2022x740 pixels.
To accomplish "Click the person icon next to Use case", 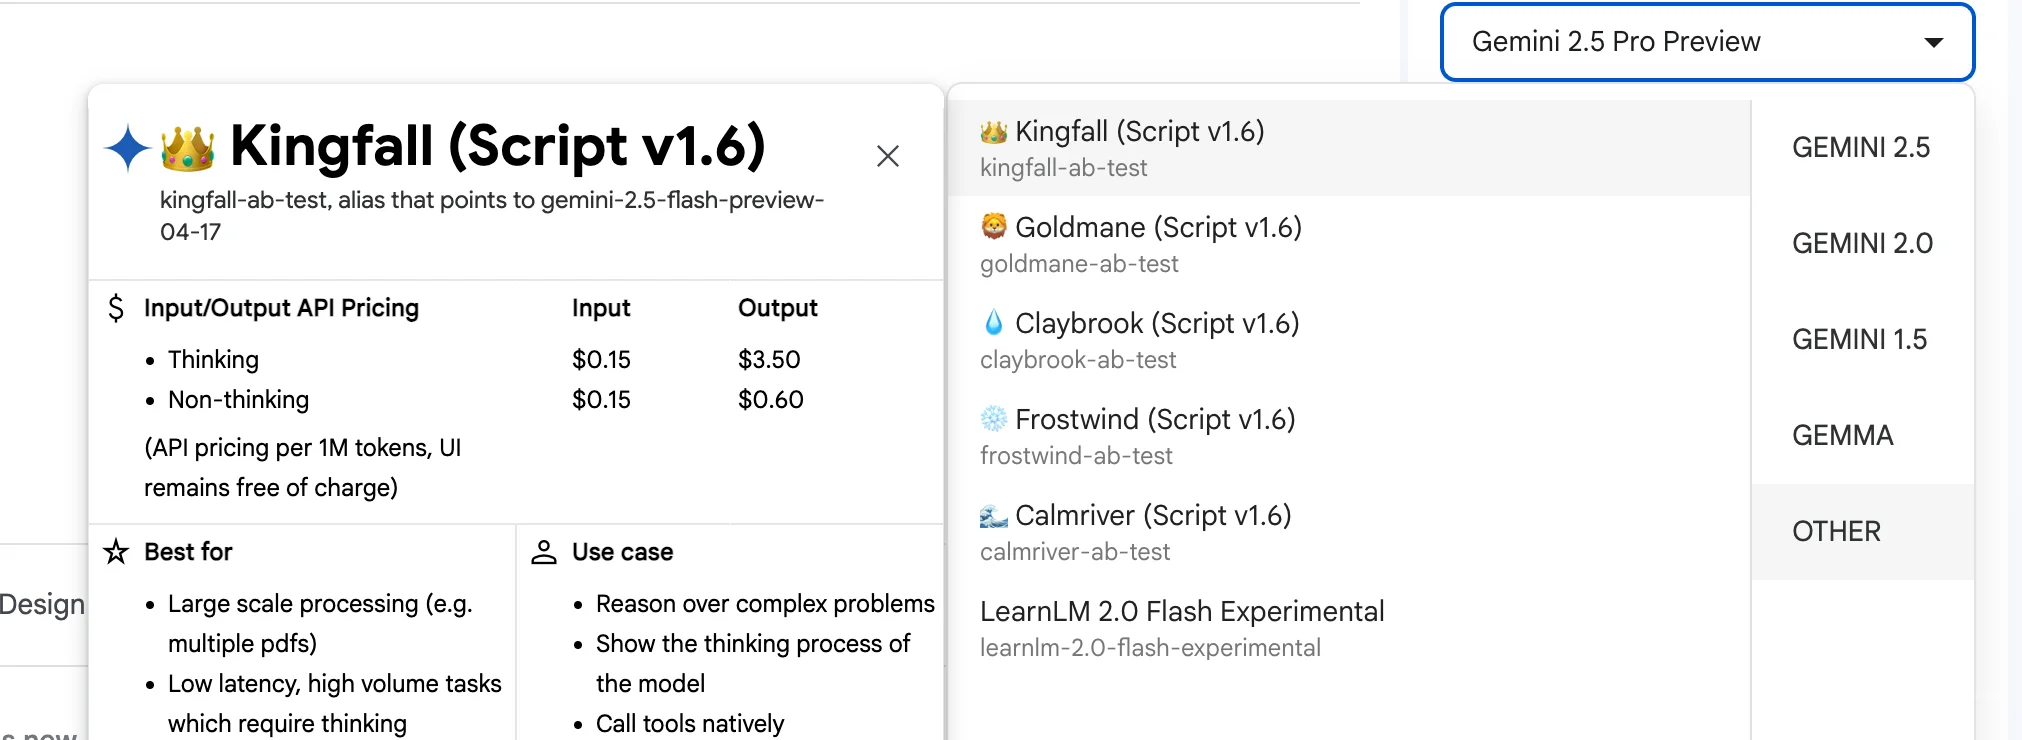I will click(544, 552).
